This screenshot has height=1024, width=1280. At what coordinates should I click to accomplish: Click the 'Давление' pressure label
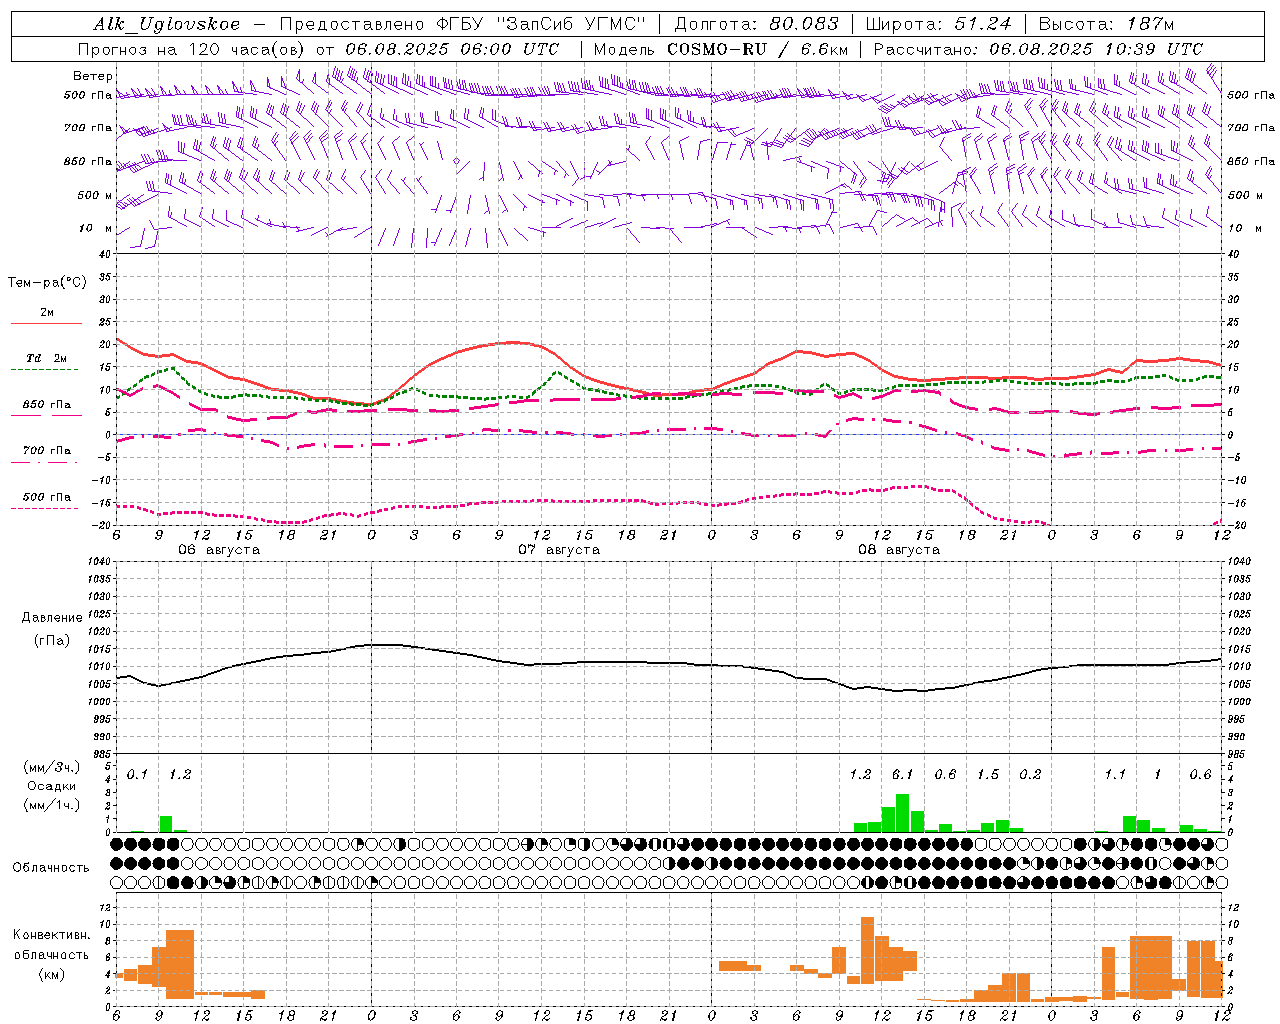click(52, 618)
